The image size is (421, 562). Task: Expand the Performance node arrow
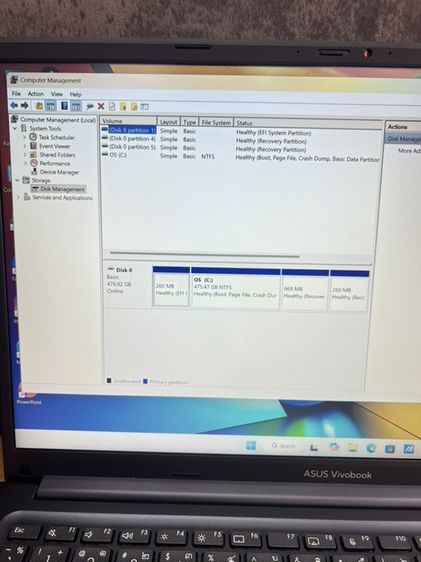point(25,163)
